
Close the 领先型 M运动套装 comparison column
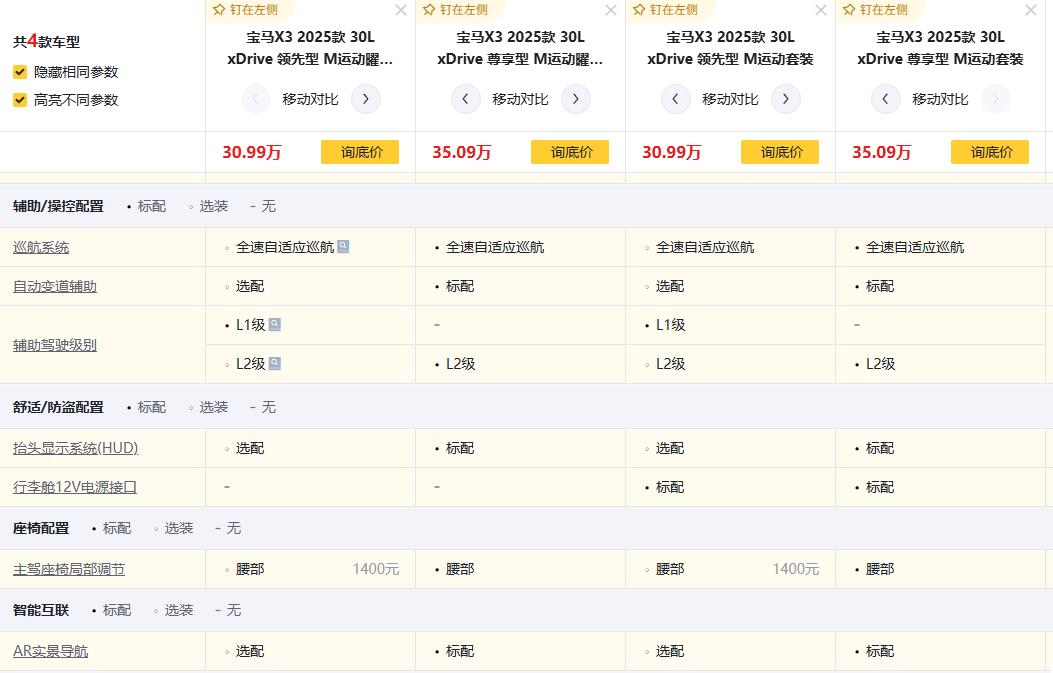pyautogui.click(x=821, y=10)
